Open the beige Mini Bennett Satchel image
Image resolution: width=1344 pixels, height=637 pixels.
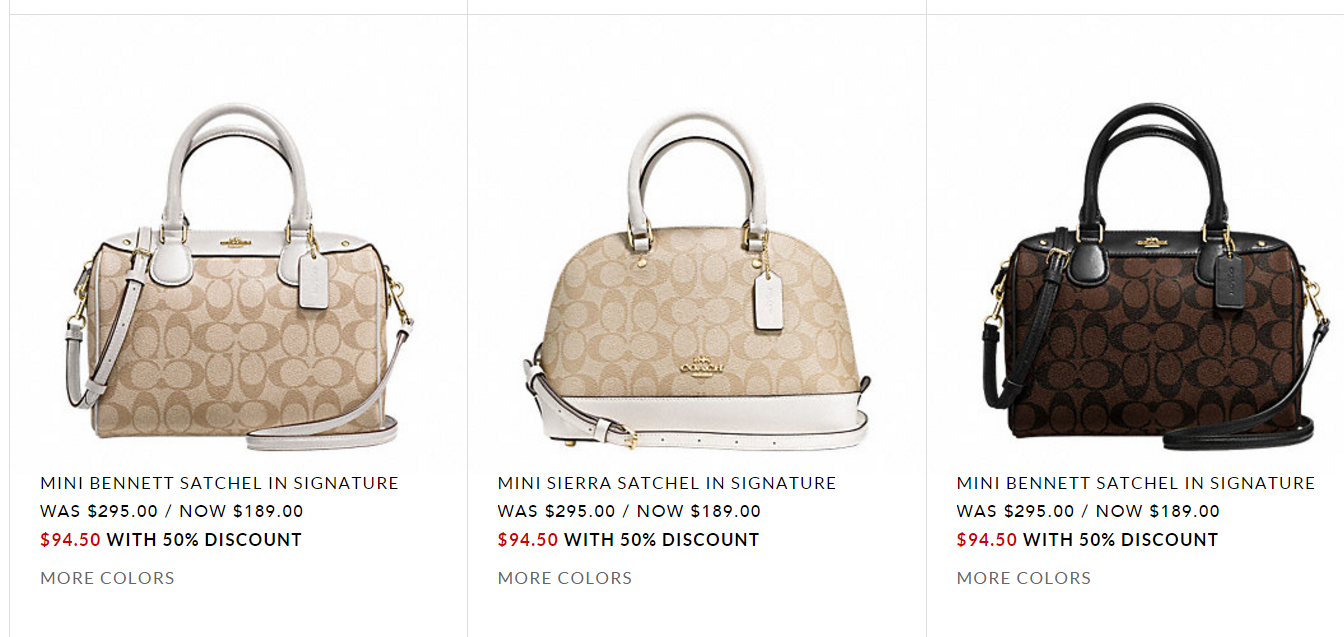[239, 275]
